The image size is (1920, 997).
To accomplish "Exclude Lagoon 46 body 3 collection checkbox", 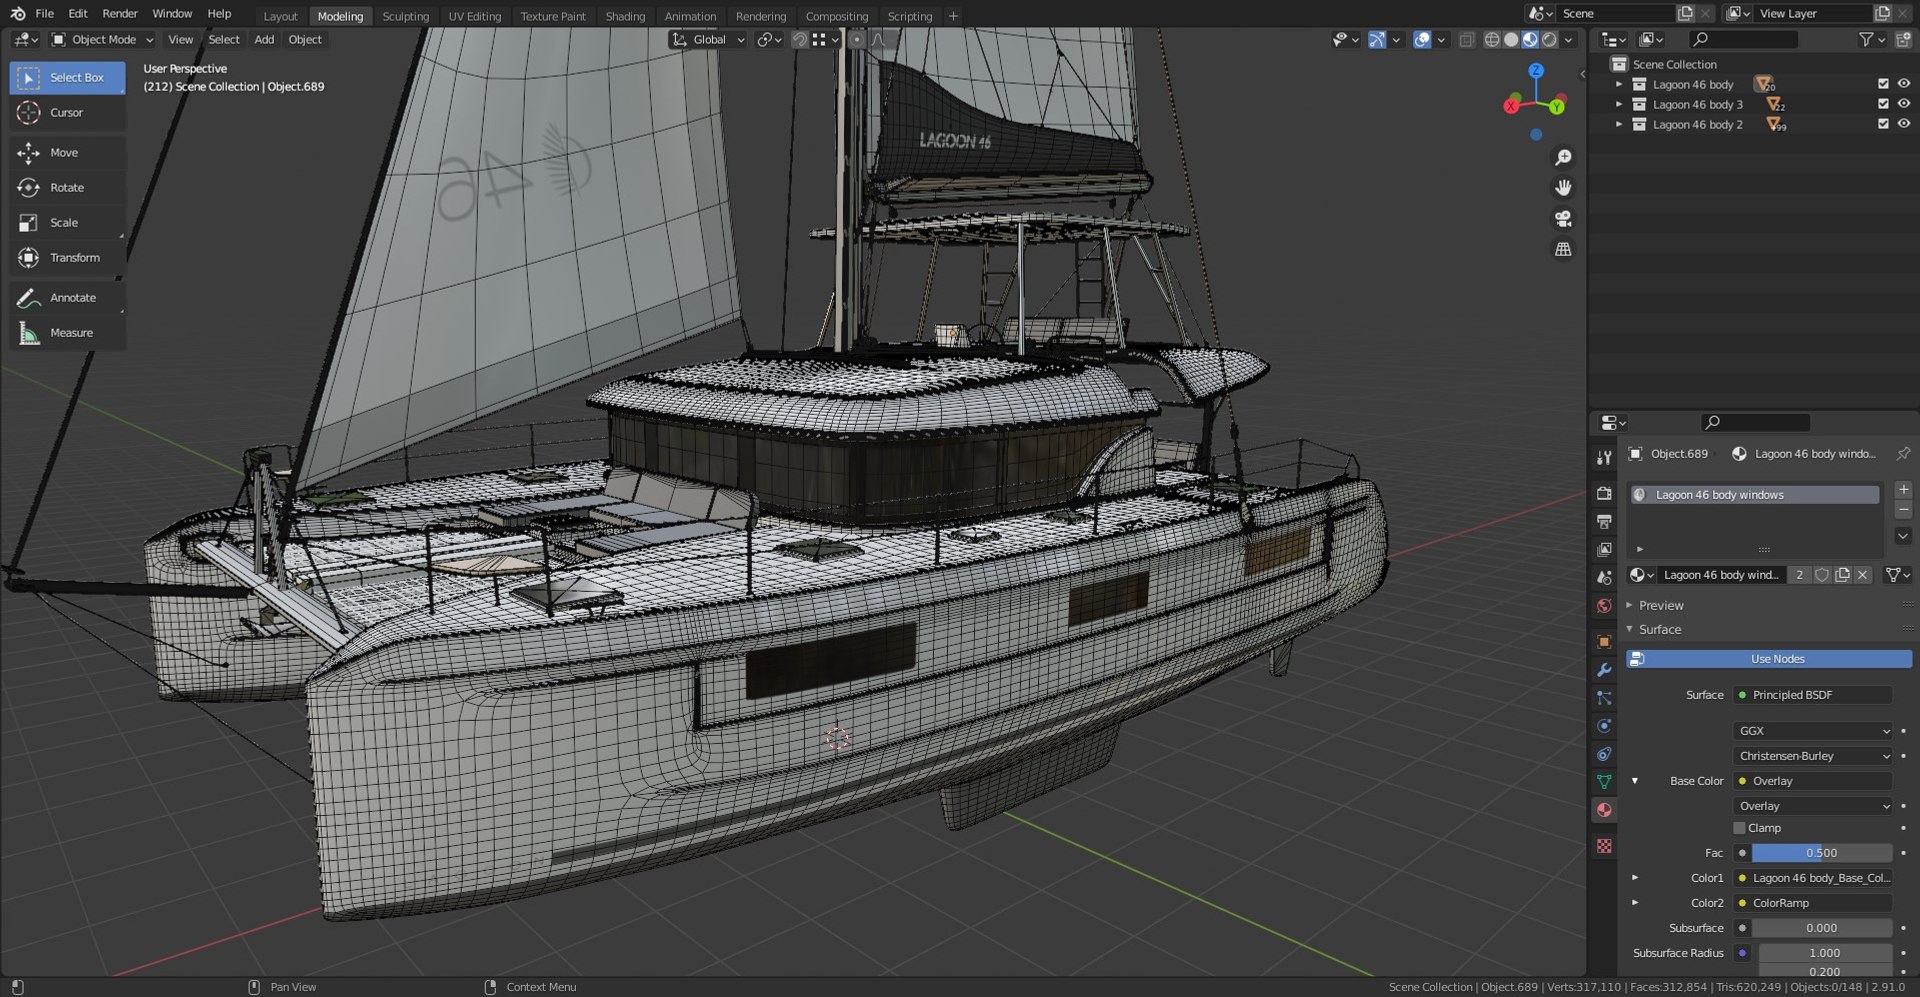I will click(1883, 104).
